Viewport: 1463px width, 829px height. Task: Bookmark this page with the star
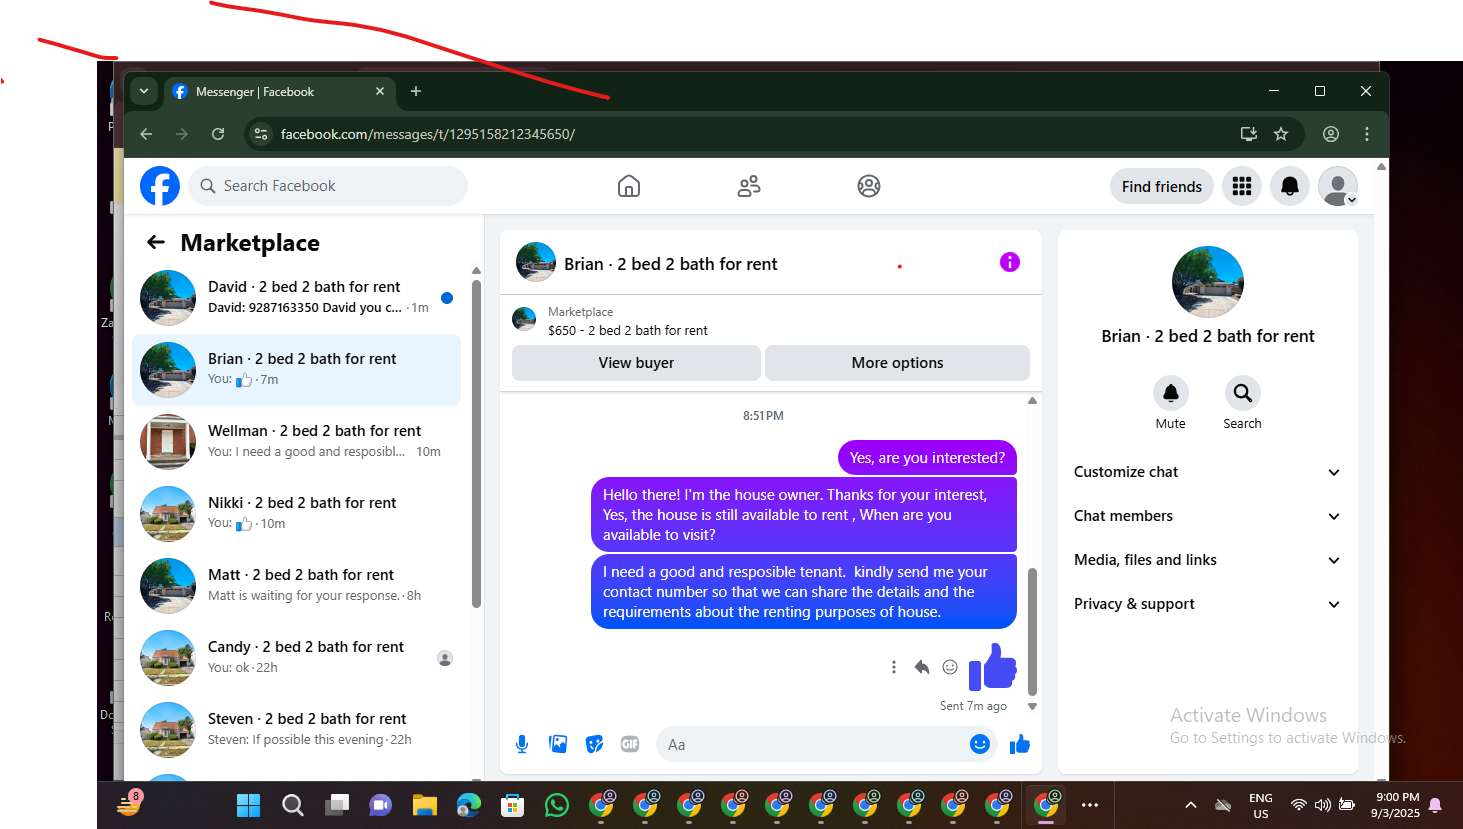pyautogui.click(x=1281, y=134)
